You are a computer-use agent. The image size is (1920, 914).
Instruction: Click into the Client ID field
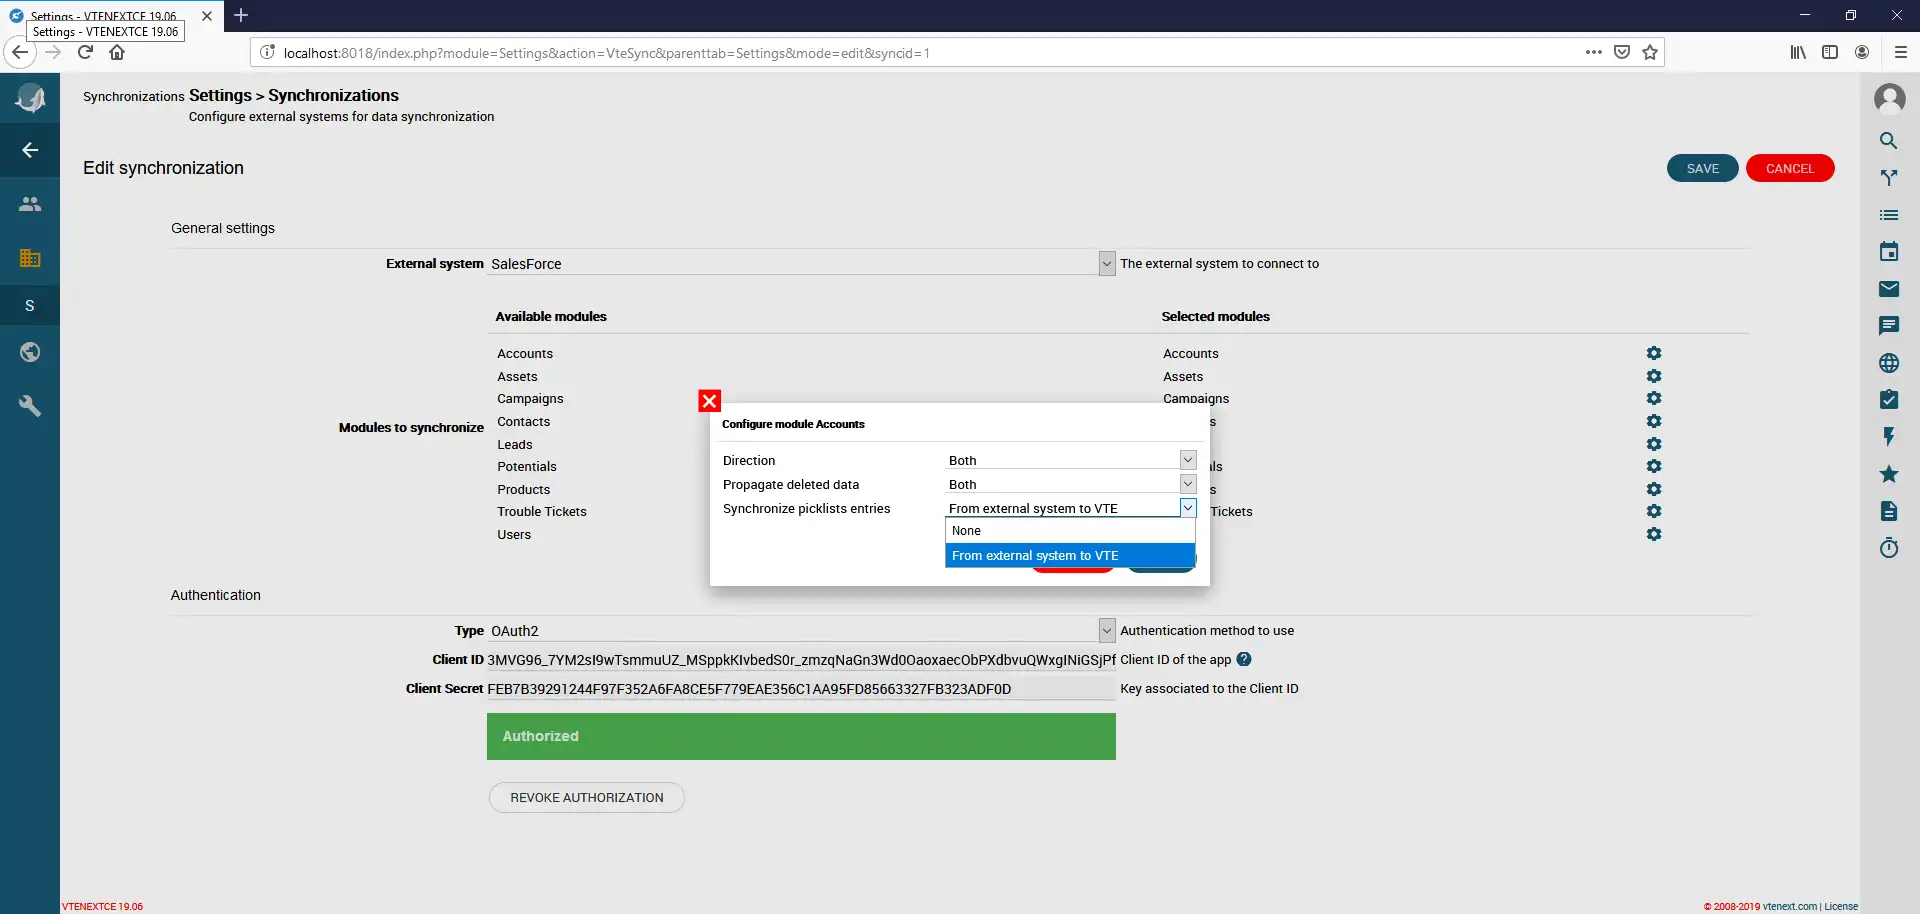click(x=801, y=660)
